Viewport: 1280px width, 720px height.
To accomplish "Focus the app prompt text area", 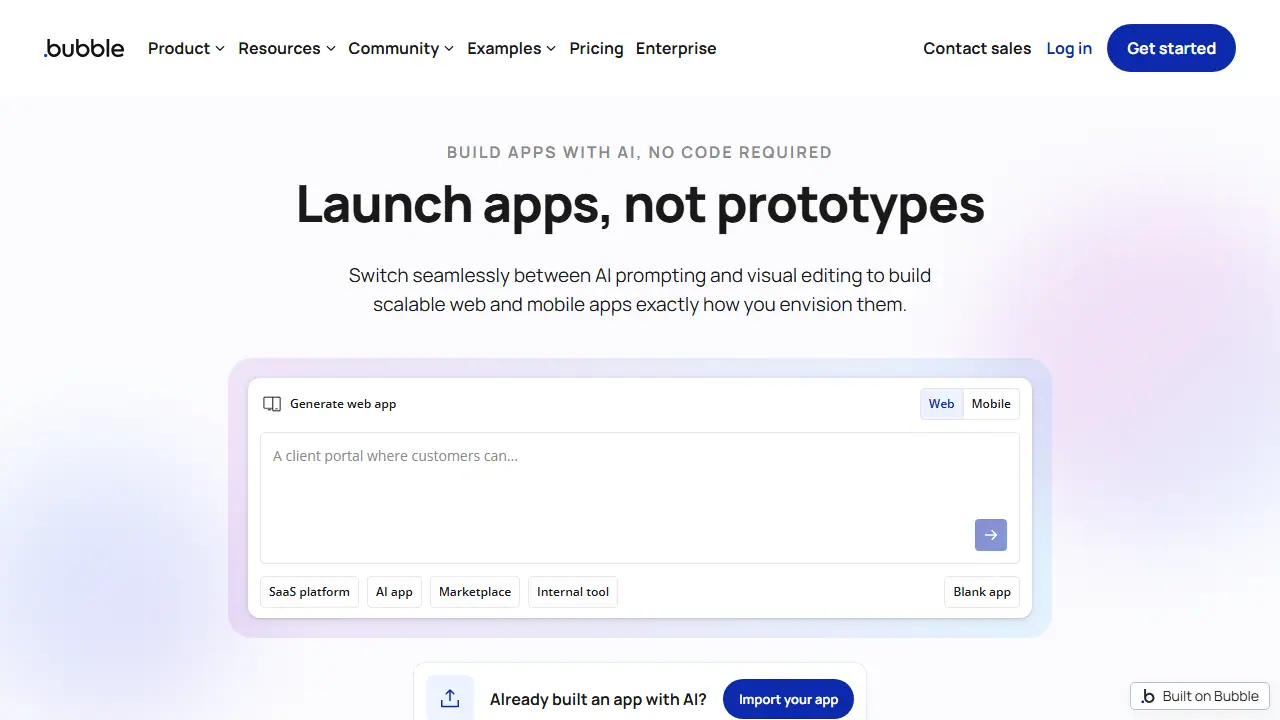I will coord(640,498).
